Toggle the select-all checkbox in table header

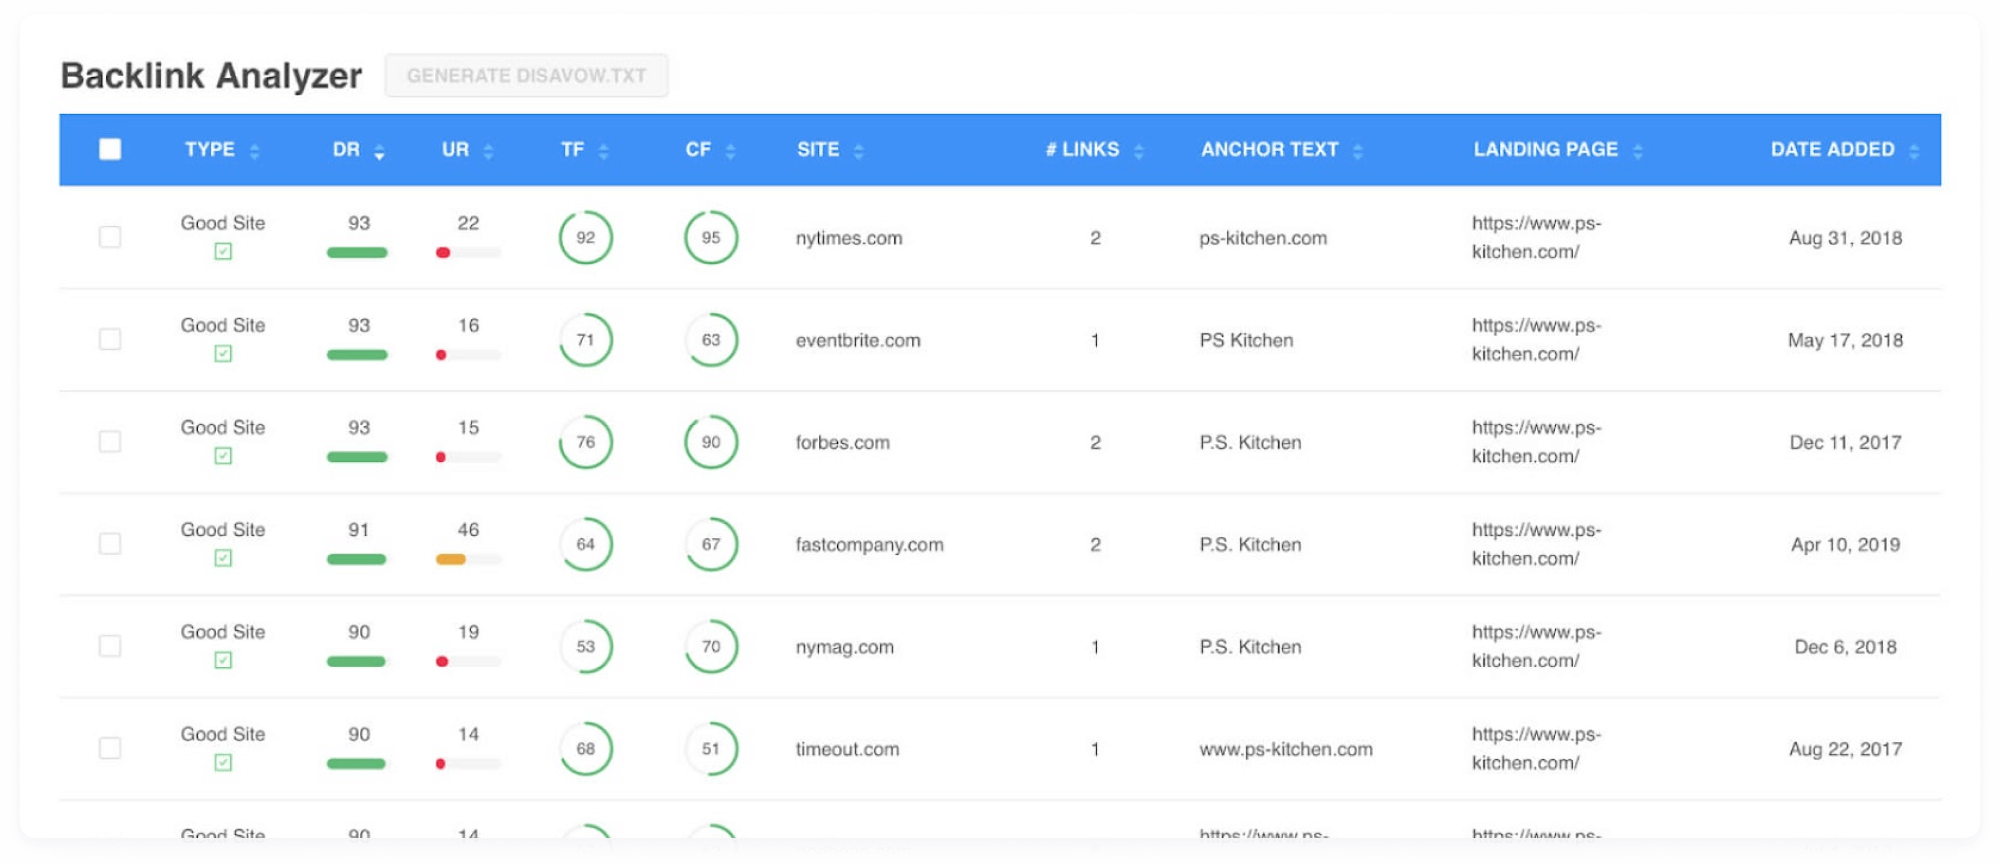pos(110,150)
